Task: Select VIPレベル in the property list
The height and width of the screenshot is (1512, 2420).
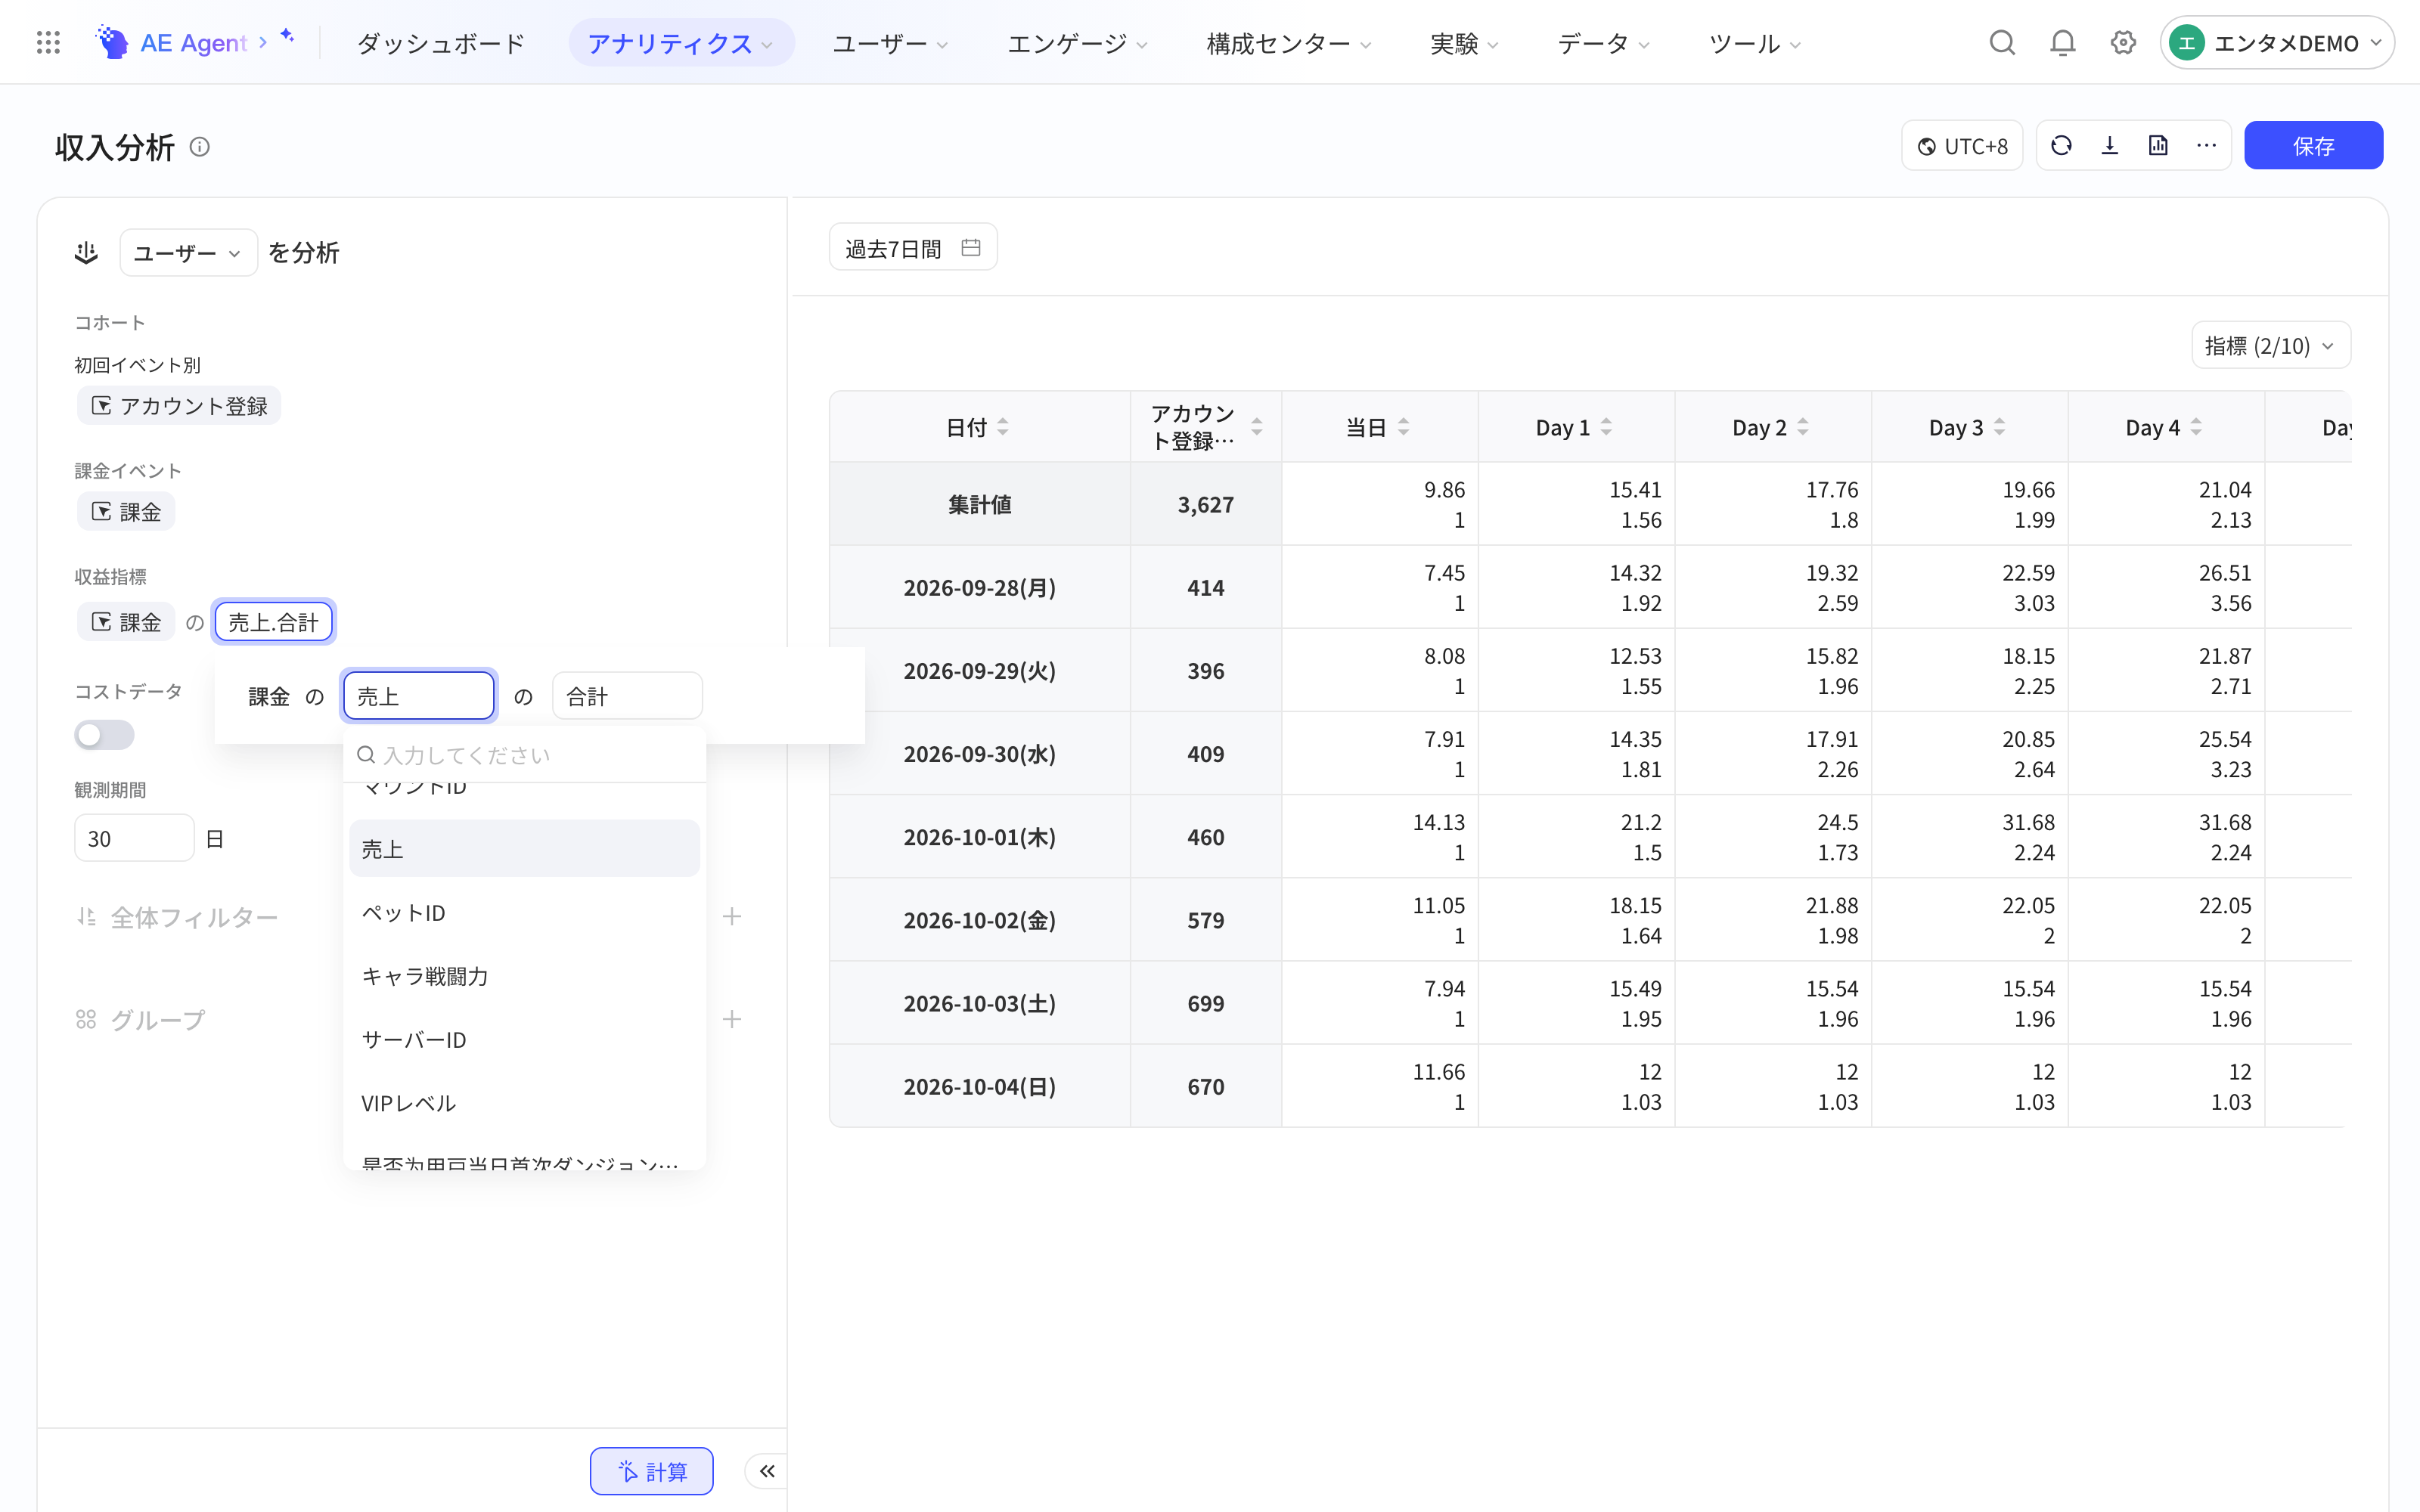Action: (x=524, y=1103)
